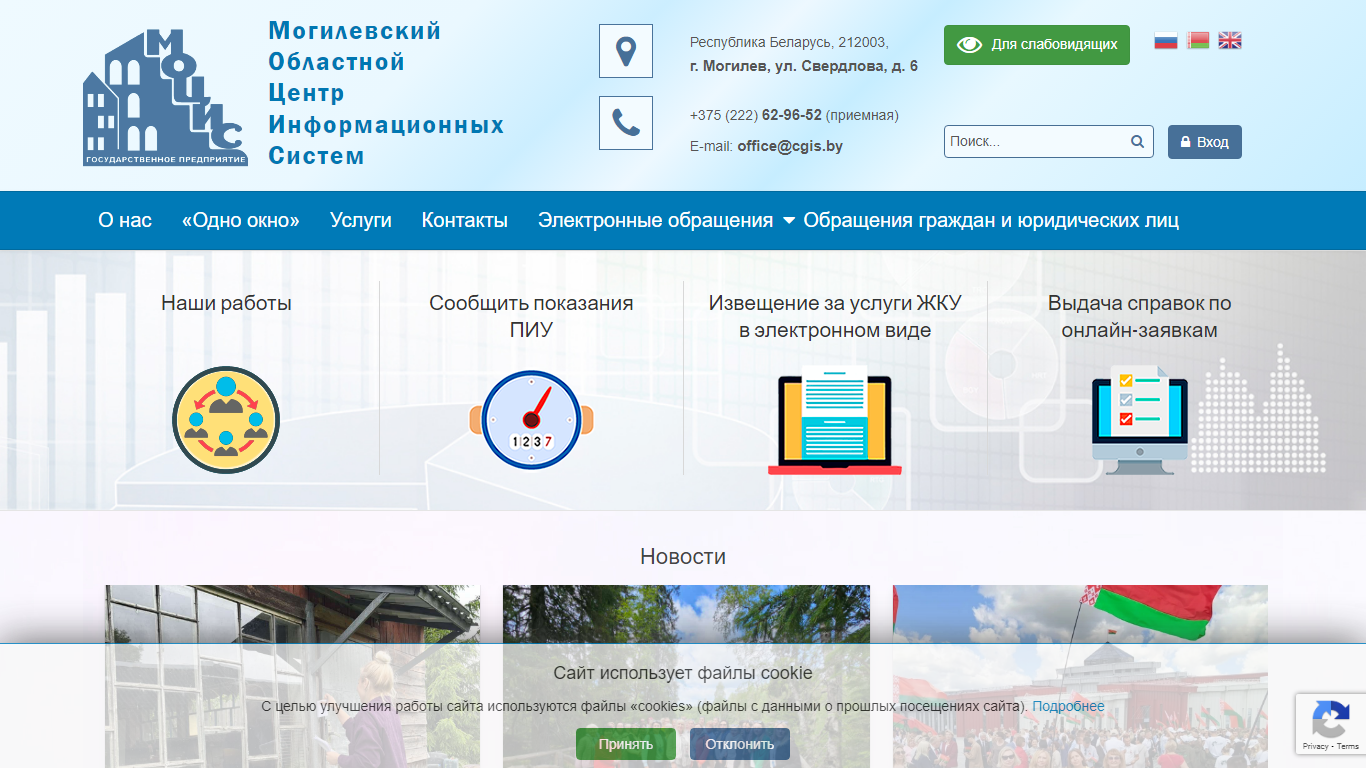The image size is (1366, 768).
Task: Click the telephone handset icon
Action: tap(626, 123)
